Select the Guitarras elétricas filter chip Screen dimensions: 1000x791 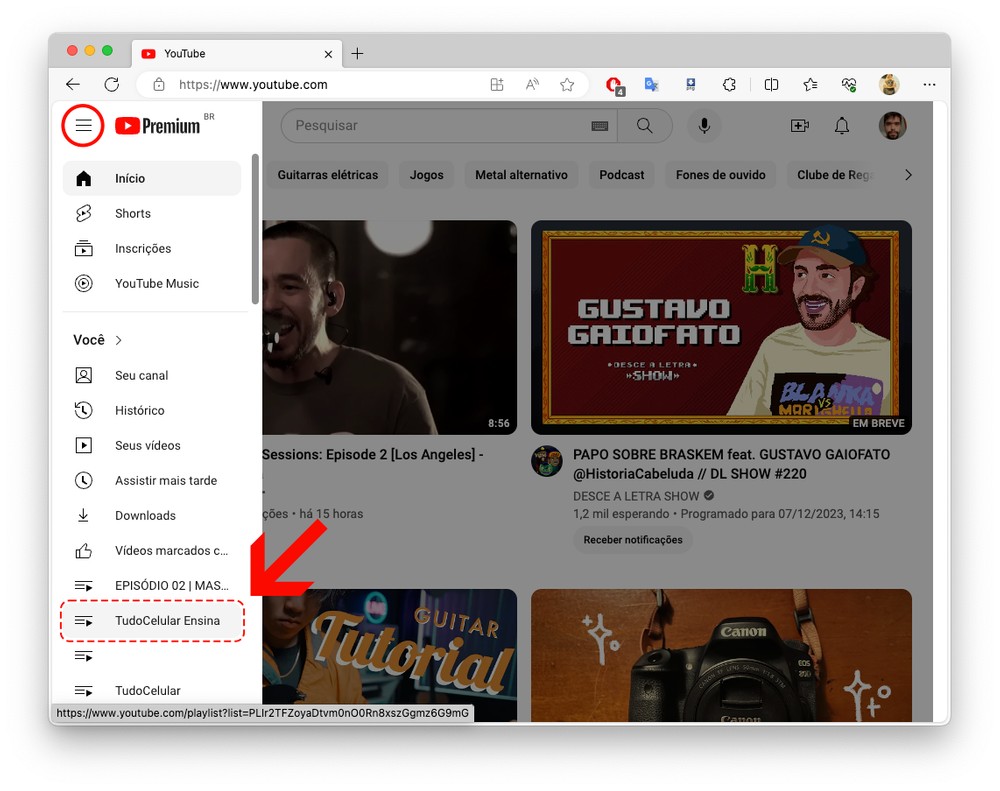pyautogui.click(x=328, y=175)
